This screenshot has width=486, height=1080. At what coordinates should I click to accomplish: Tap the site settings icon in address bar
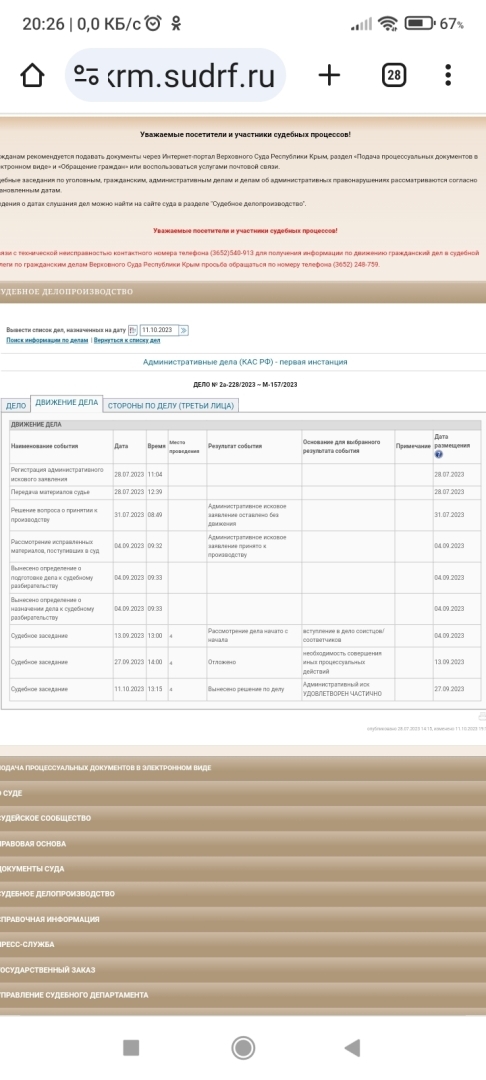[x=87, y=75]
